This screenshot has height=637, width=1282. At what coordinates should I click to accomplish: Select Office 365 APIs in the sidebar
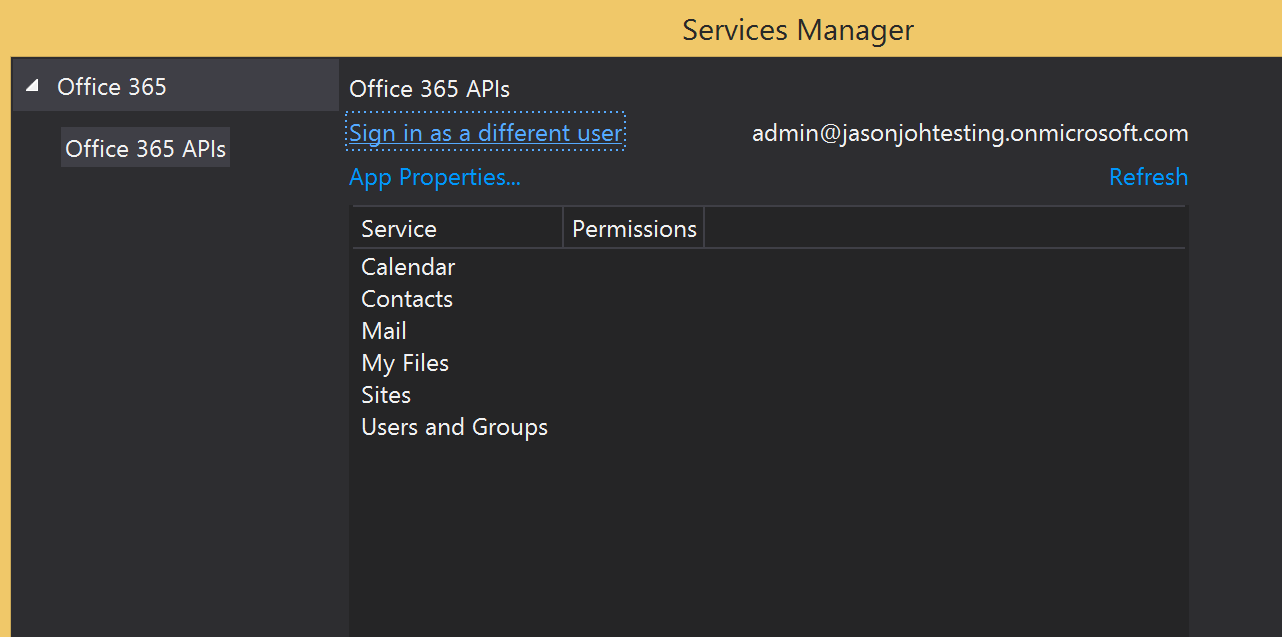(x=145, y=149)
